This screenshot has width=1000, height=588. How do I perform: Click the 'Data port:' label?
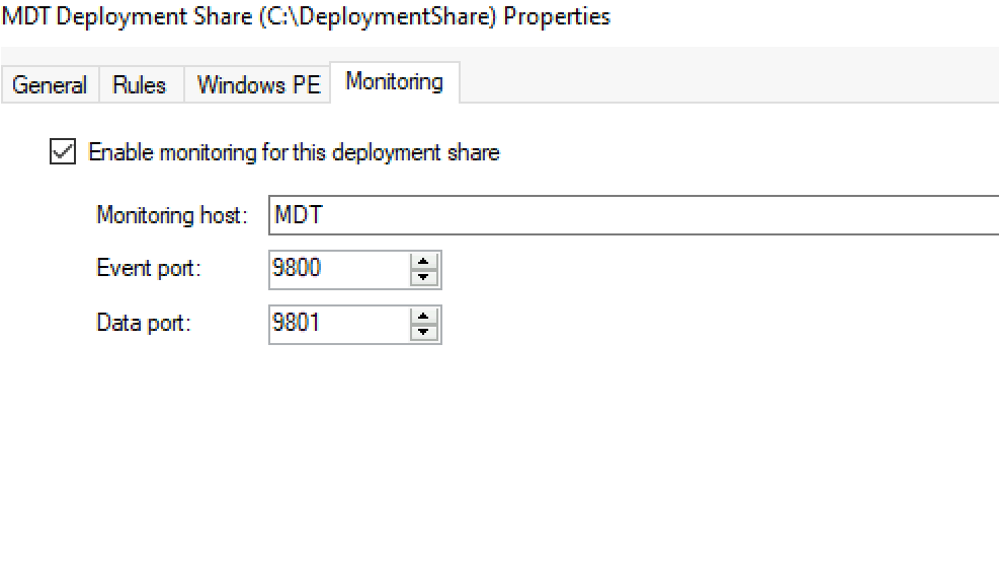click(x=144, y=324)
